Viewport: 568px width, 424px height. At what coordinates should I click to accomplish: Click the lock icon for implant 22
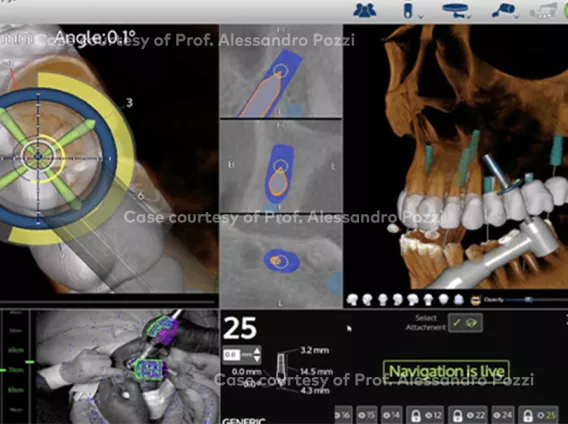pyautogui.click(x=458, y=415)
